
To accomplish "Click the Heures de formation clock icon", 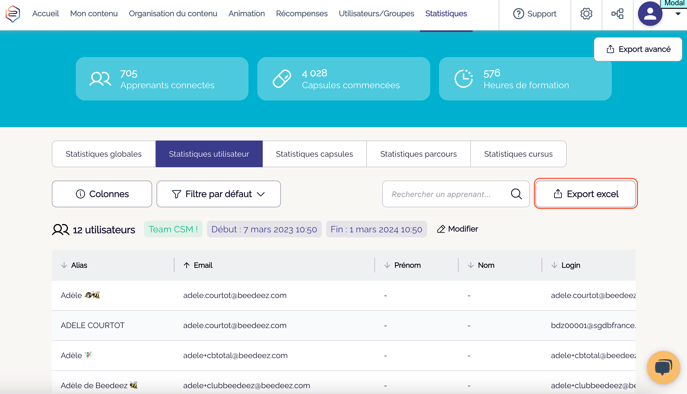I will click(x=463, y=79).
